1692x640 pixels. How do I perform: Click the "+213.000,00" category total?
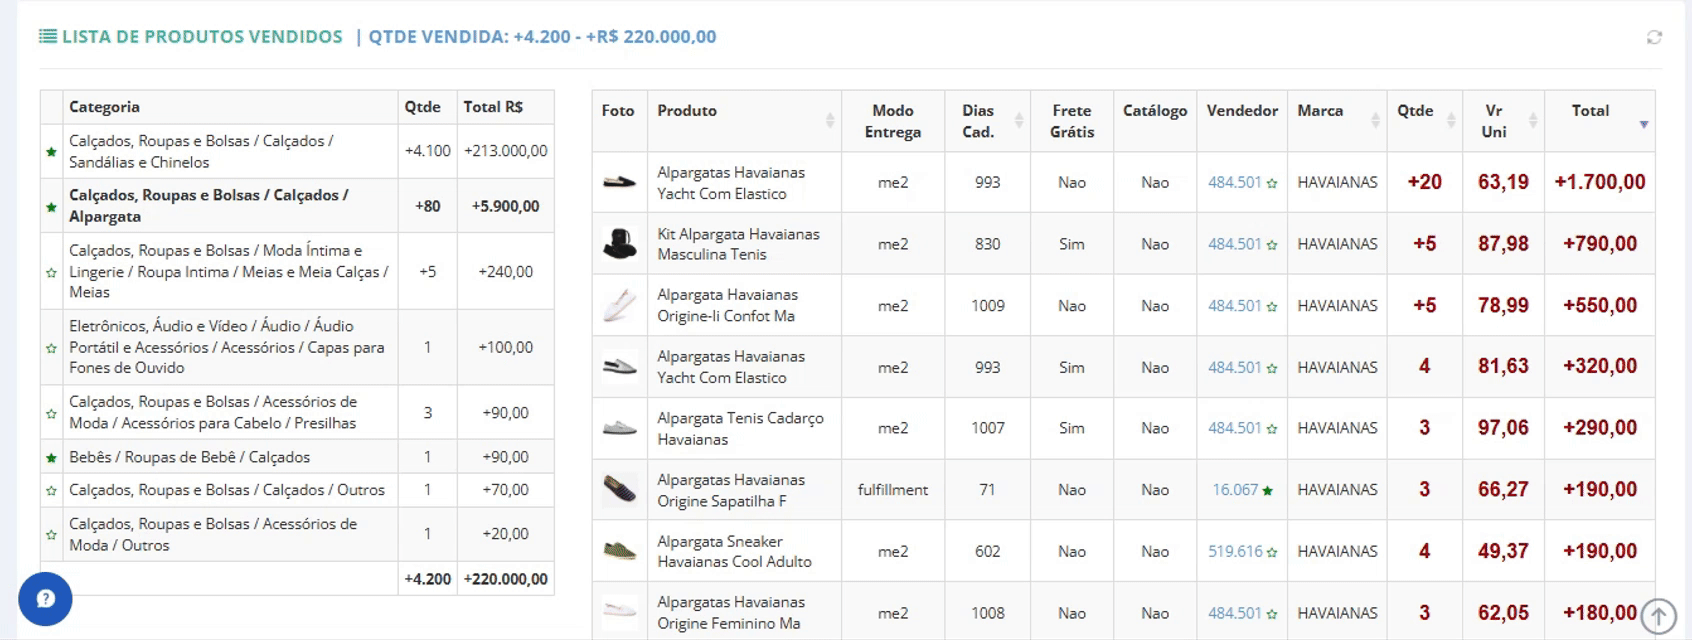[505, 151]
